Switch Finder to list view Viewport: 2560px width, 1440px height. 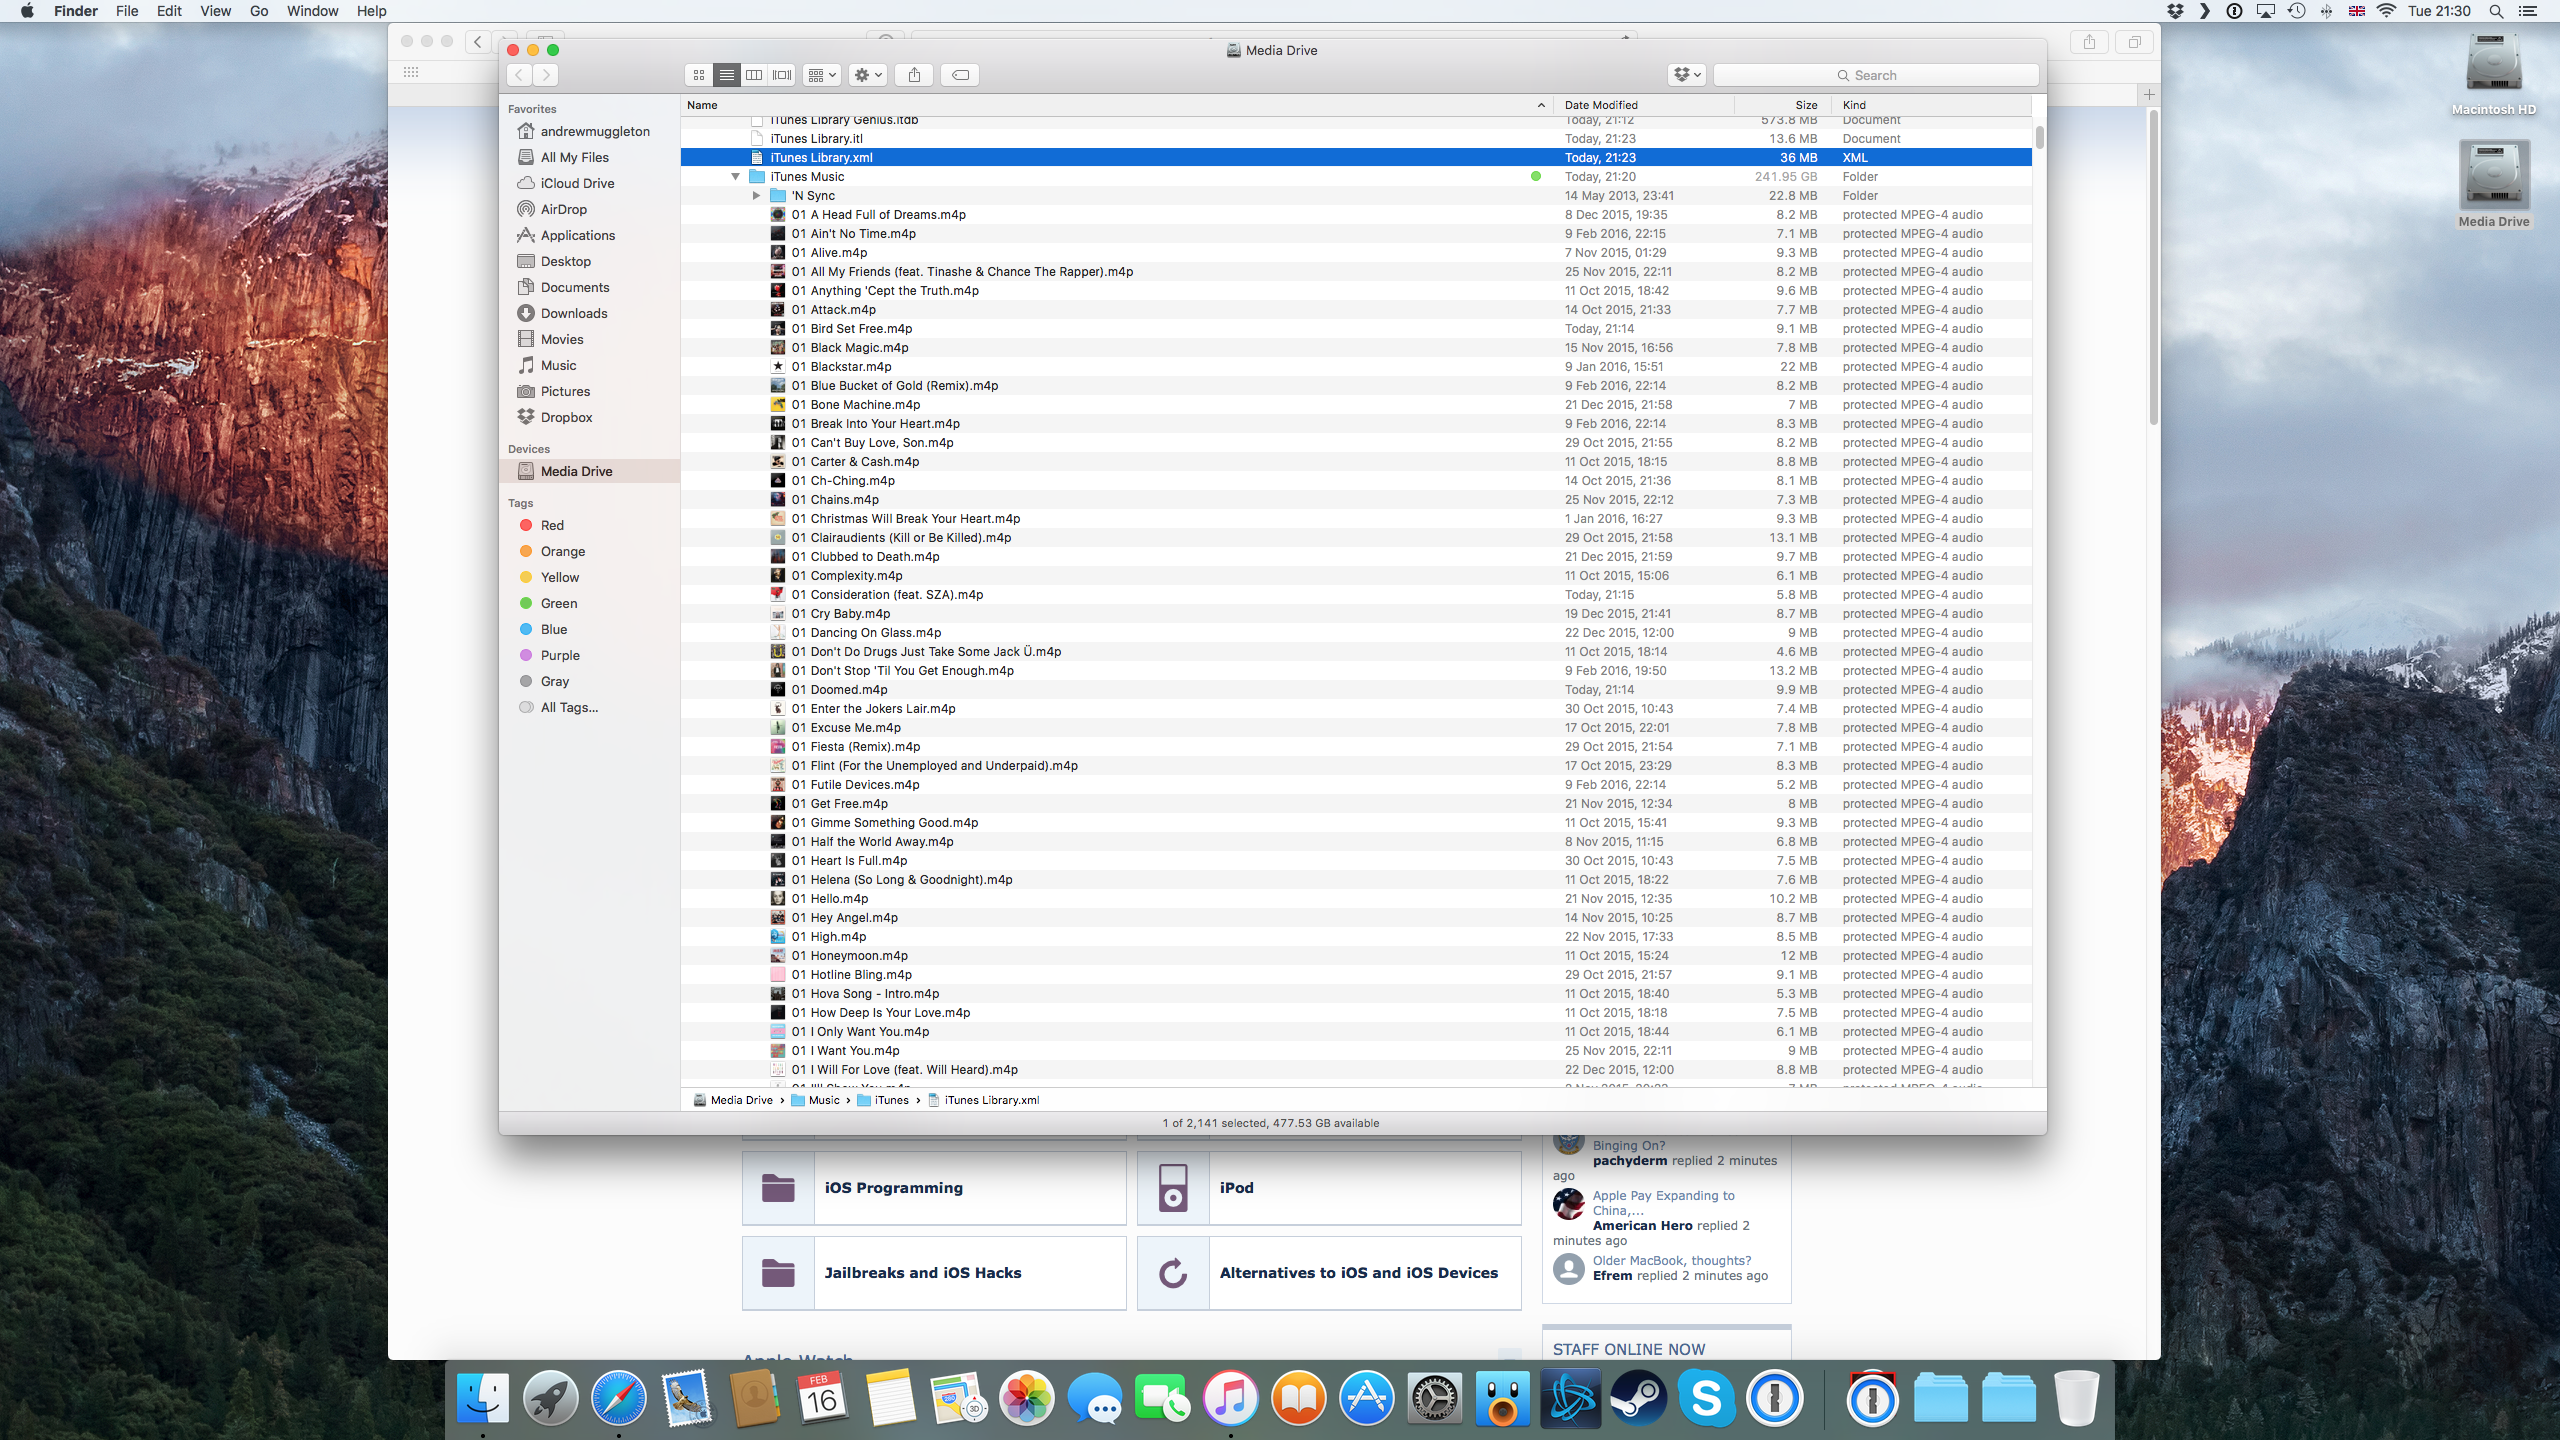[727, 75]
